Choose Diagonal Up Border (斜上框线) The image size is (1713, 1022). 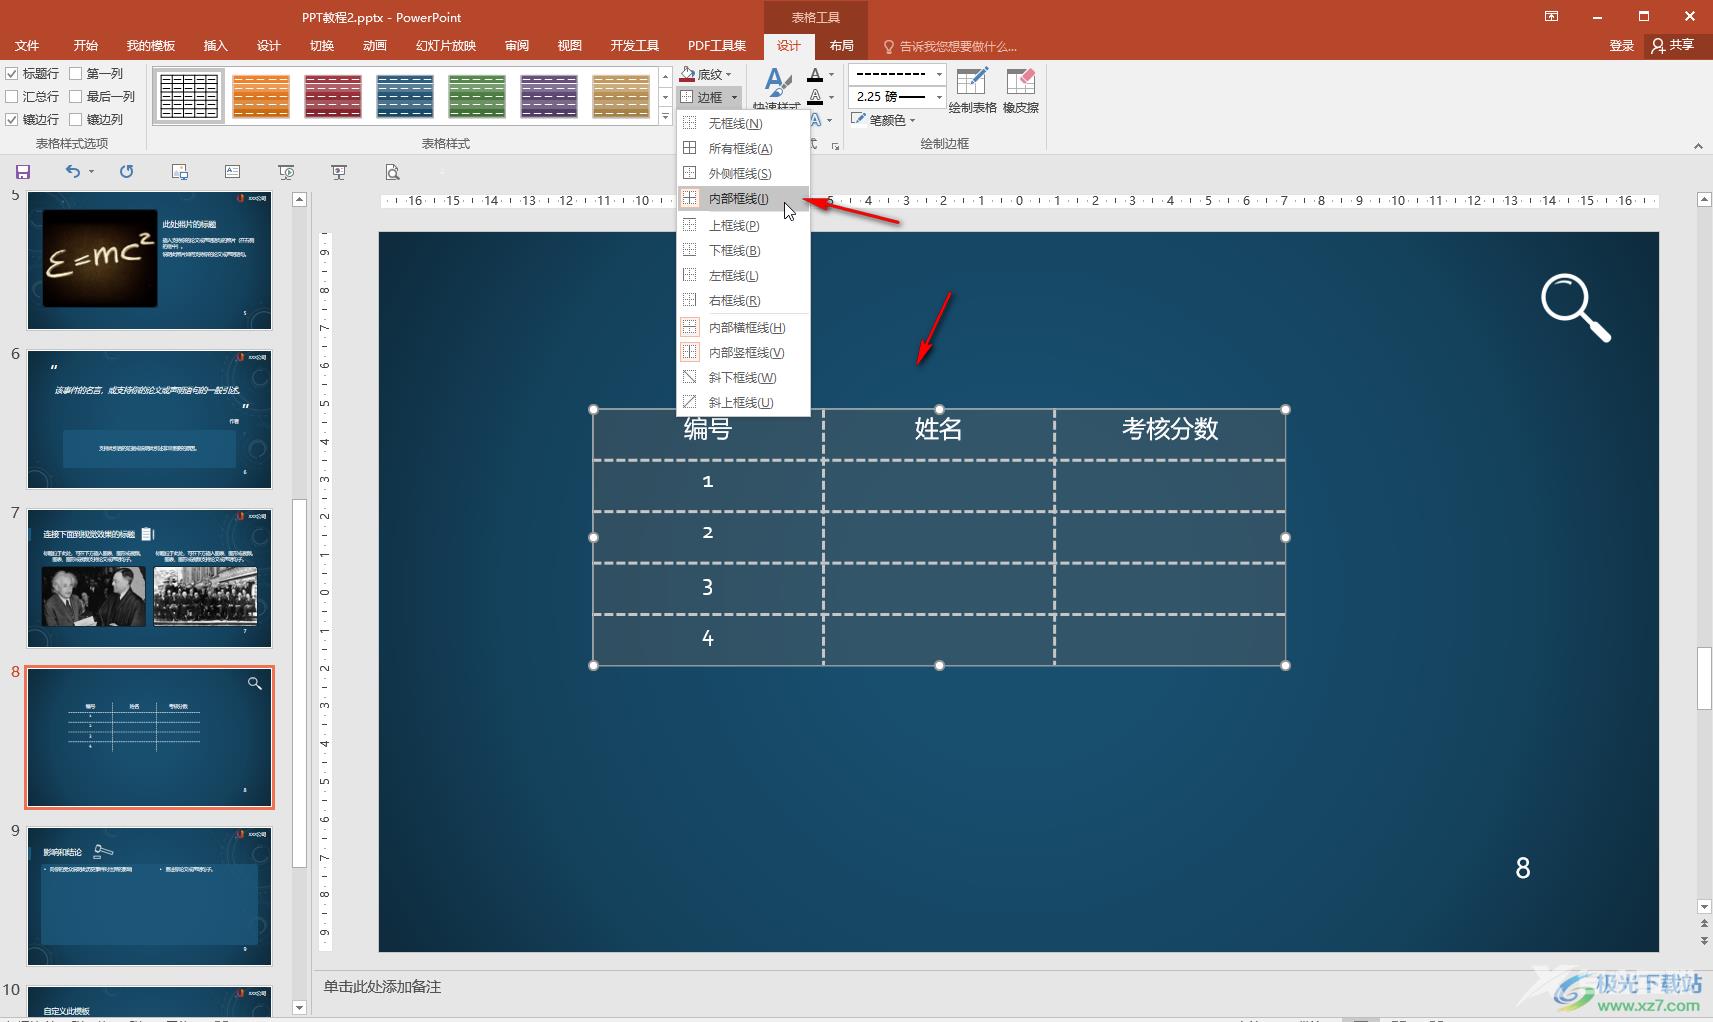coord(743,402)
